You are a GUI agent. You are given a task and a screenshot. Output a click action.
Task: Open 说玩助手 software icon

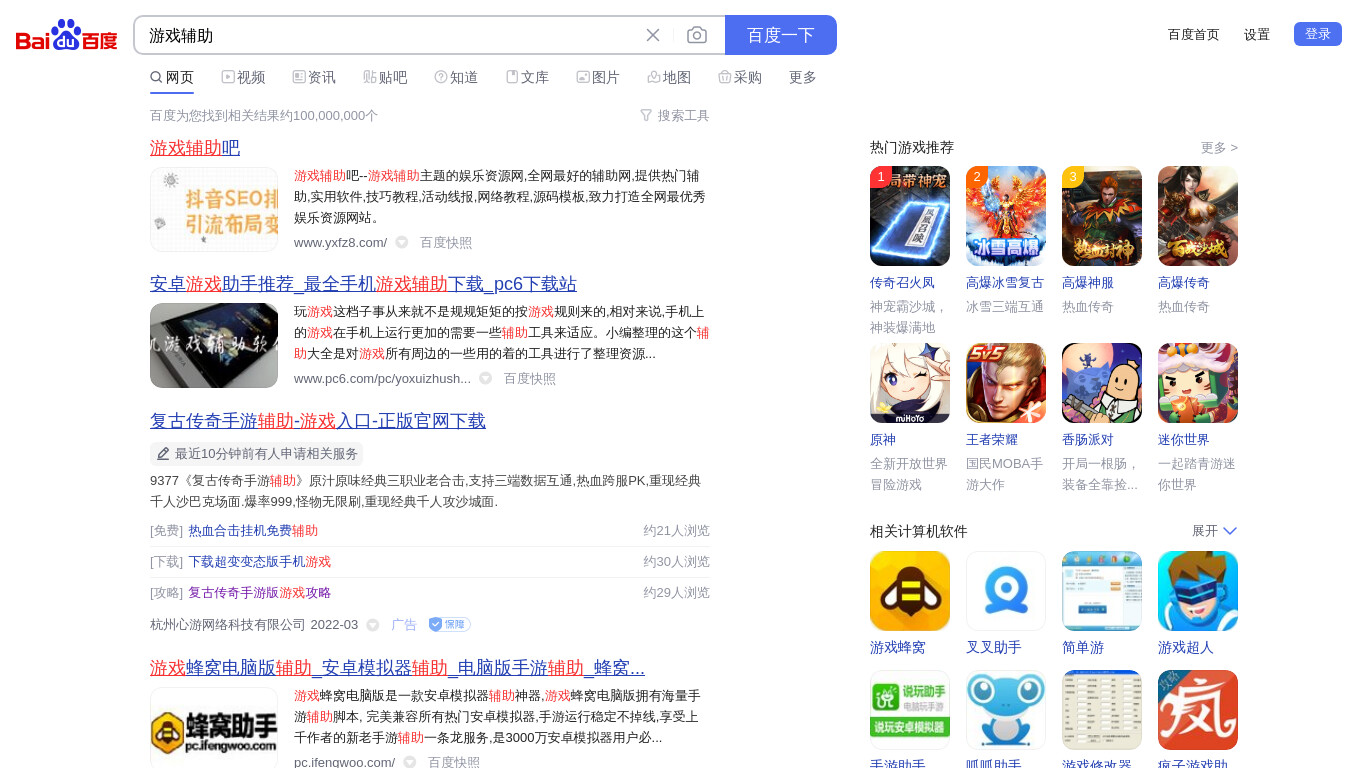(x=910, y=710)
